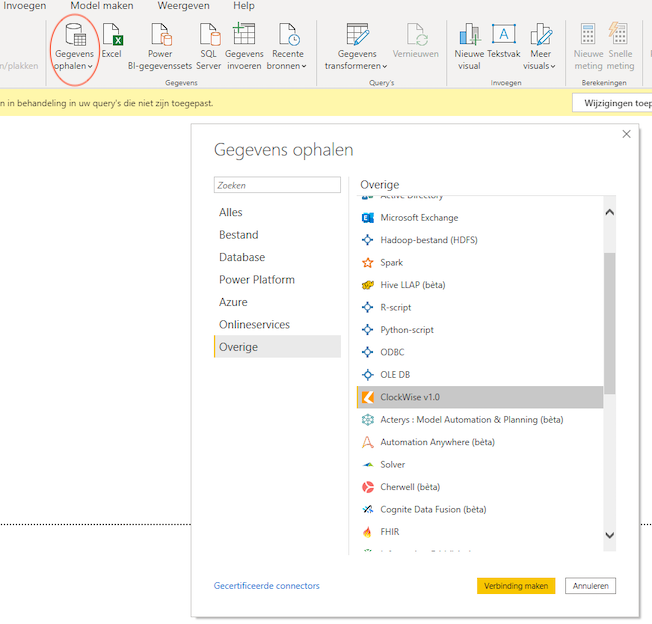Click the Zoeken search field

point(277,185)
